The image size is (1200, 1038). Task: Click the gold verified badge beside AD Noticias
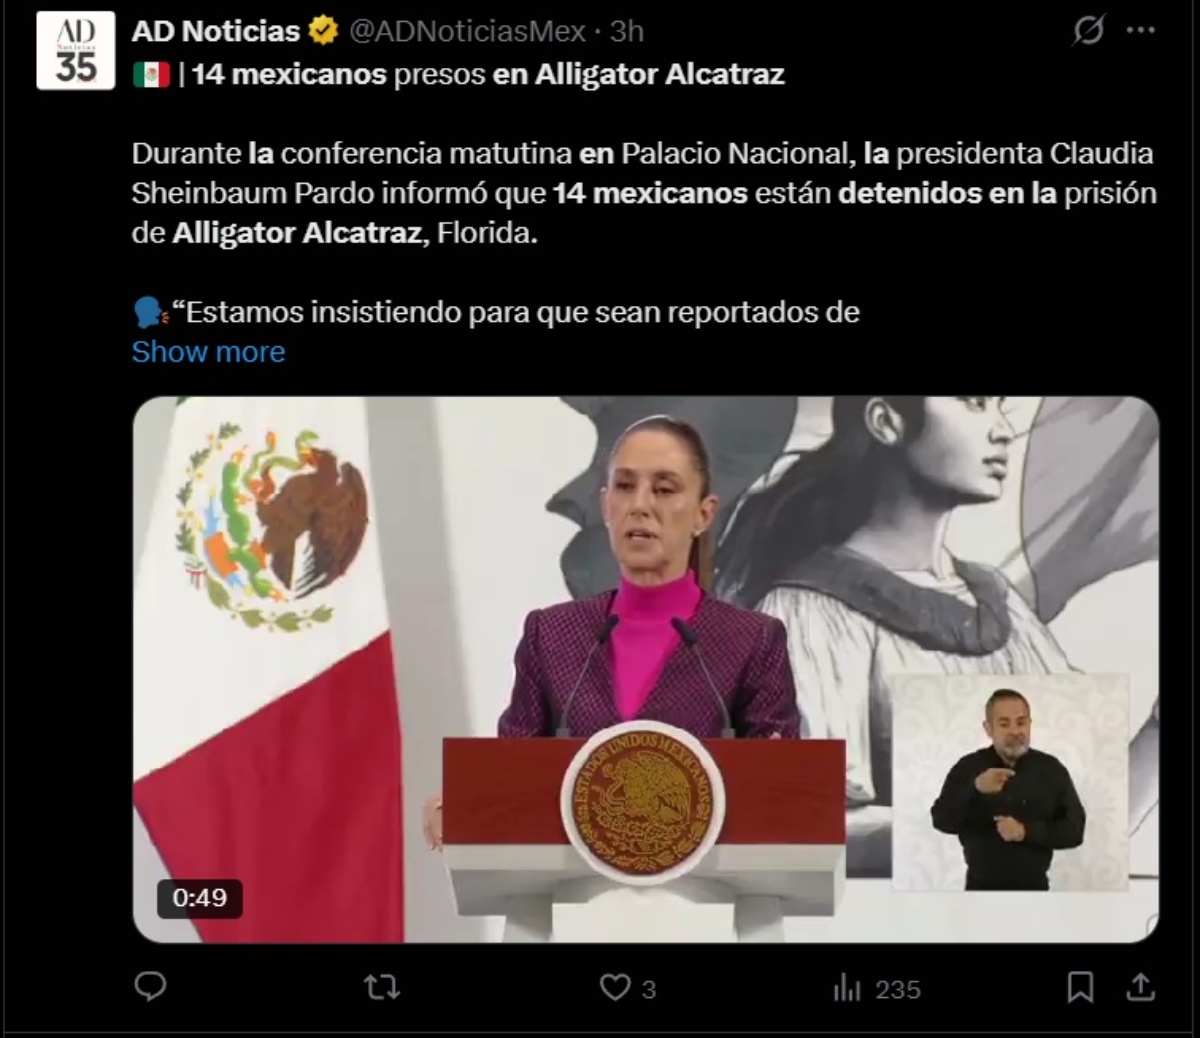pos(323,31)
